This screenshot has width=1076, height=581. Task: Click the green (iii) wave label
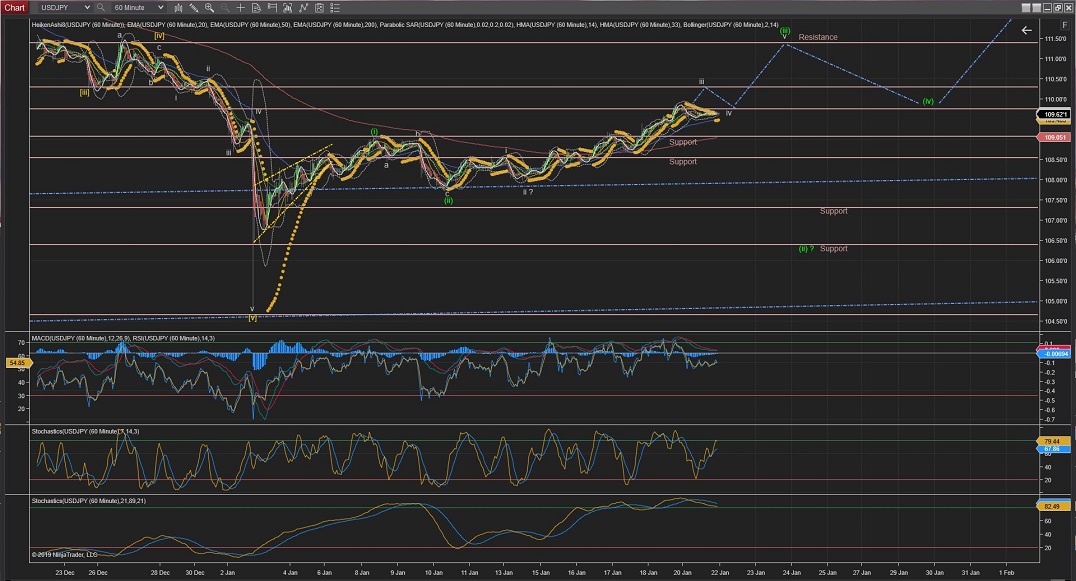click(x=784, y=31)
